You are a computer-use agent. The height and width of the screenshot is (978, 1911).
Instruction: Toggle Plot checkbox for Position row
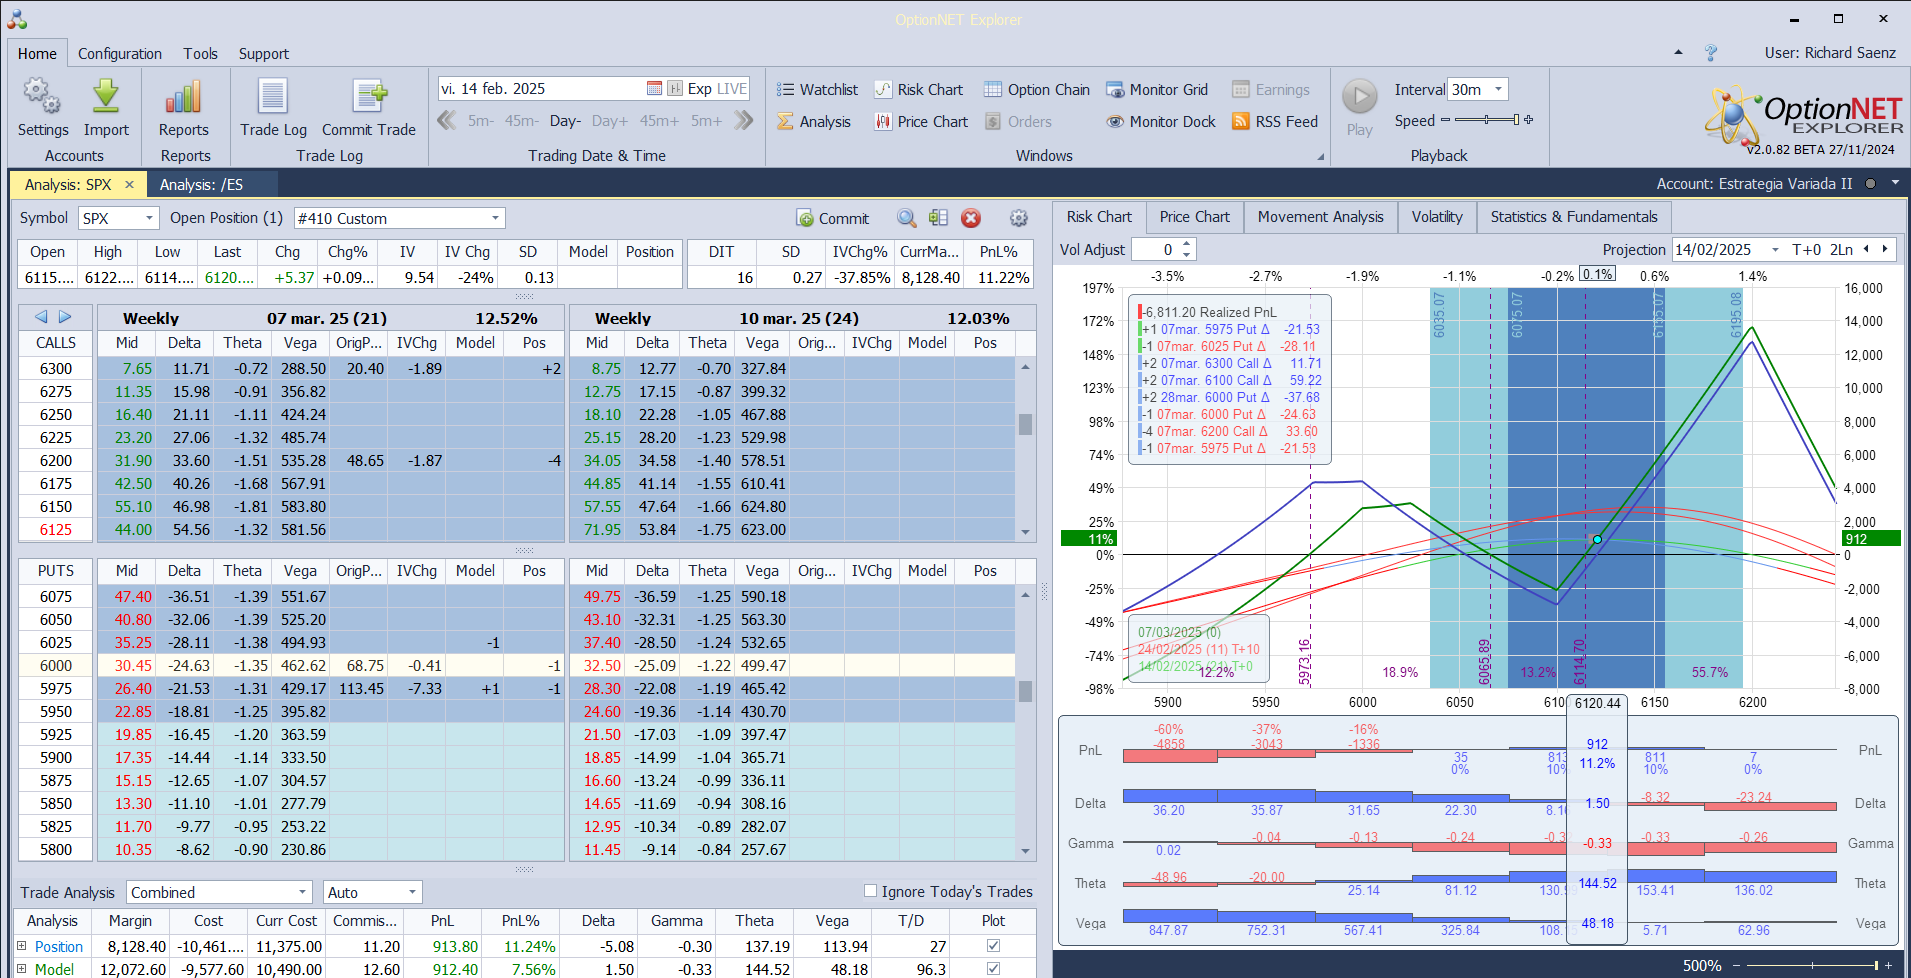tap(993, 946)
